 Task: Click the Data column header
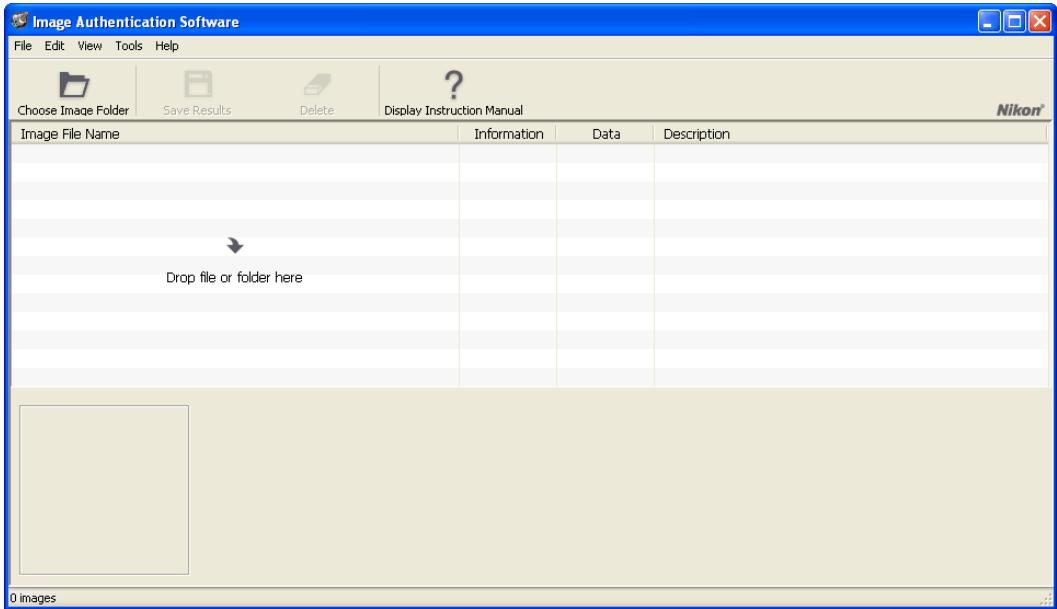point(605,134)
